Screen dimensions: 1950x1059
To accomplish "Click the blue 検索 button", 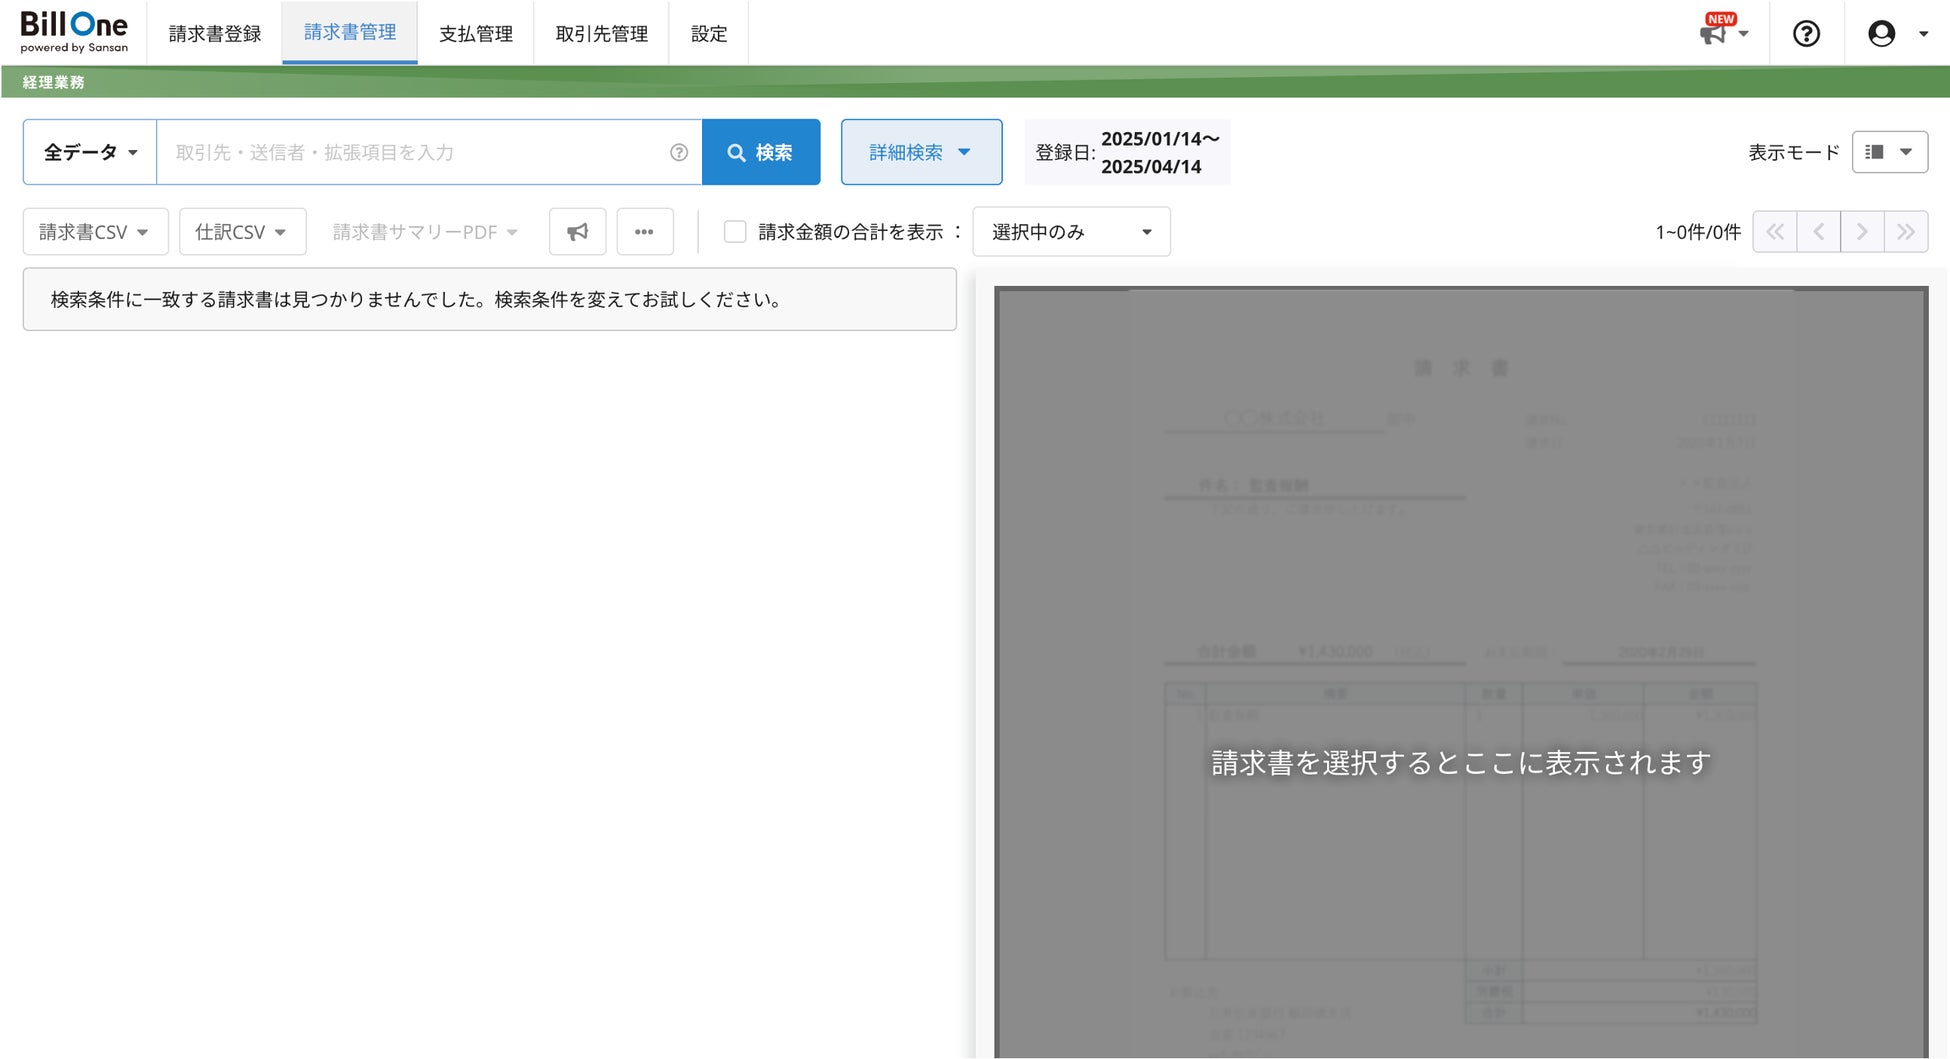I will coord(761,152).
